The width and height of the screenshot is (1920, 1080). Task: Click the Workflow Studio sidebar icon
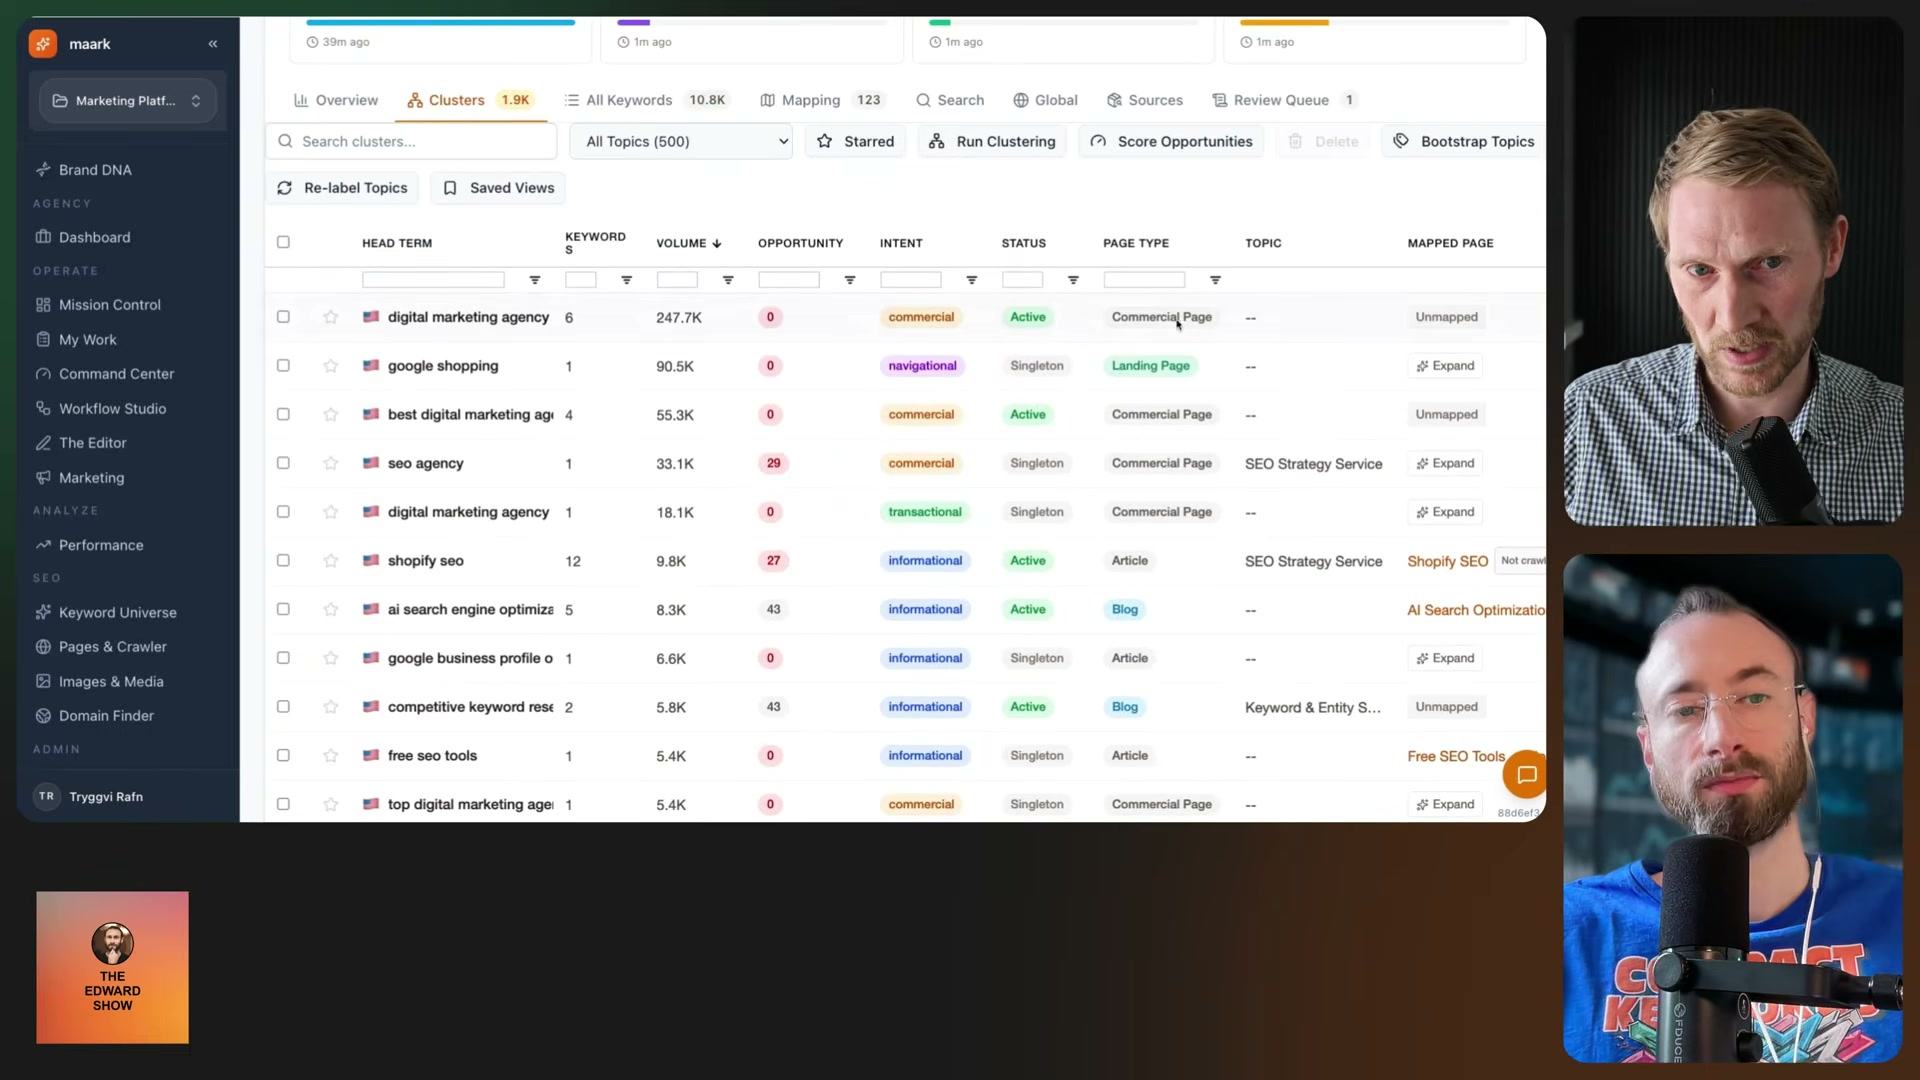coord(43,408)
